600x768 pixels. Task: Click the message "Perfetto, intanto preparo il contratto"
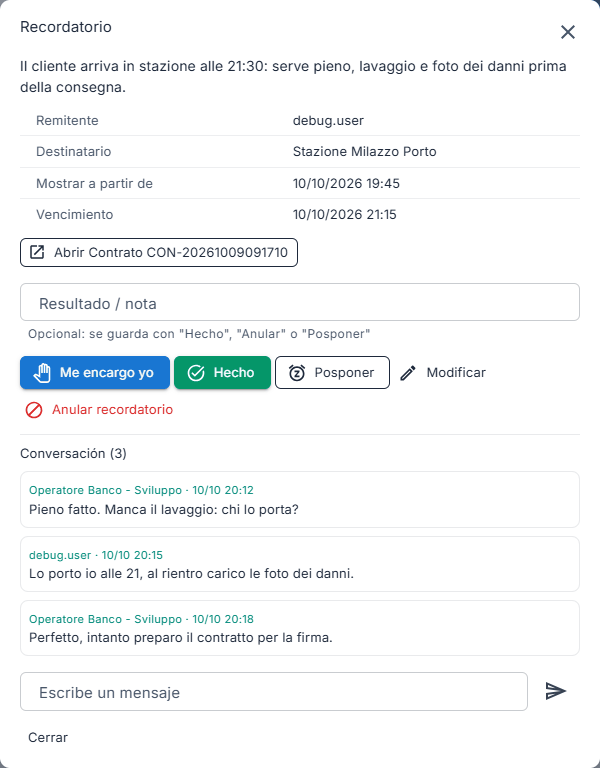[x=181, y=637]
